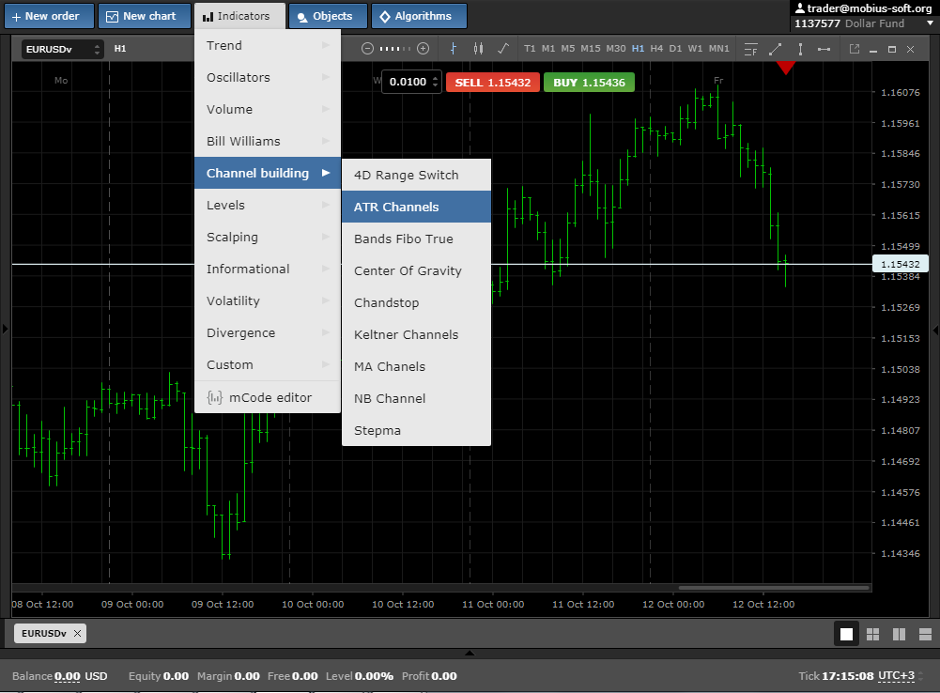940x693 pixels.
Task: Select the horizontal line drawing tool
Action: pos(824,49)
